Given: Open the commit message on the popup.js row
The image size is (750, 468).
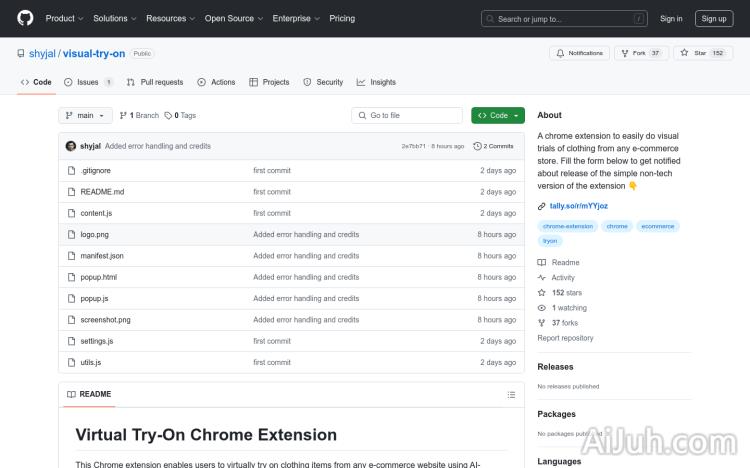Looking at the screenshot, I should tap(306, 298).
